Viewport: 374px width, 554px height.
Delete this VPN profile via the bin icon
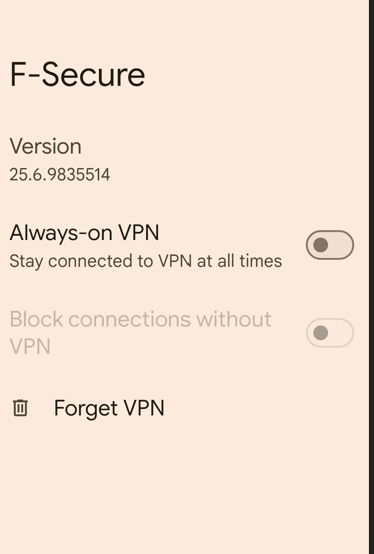tap(20, 408)
